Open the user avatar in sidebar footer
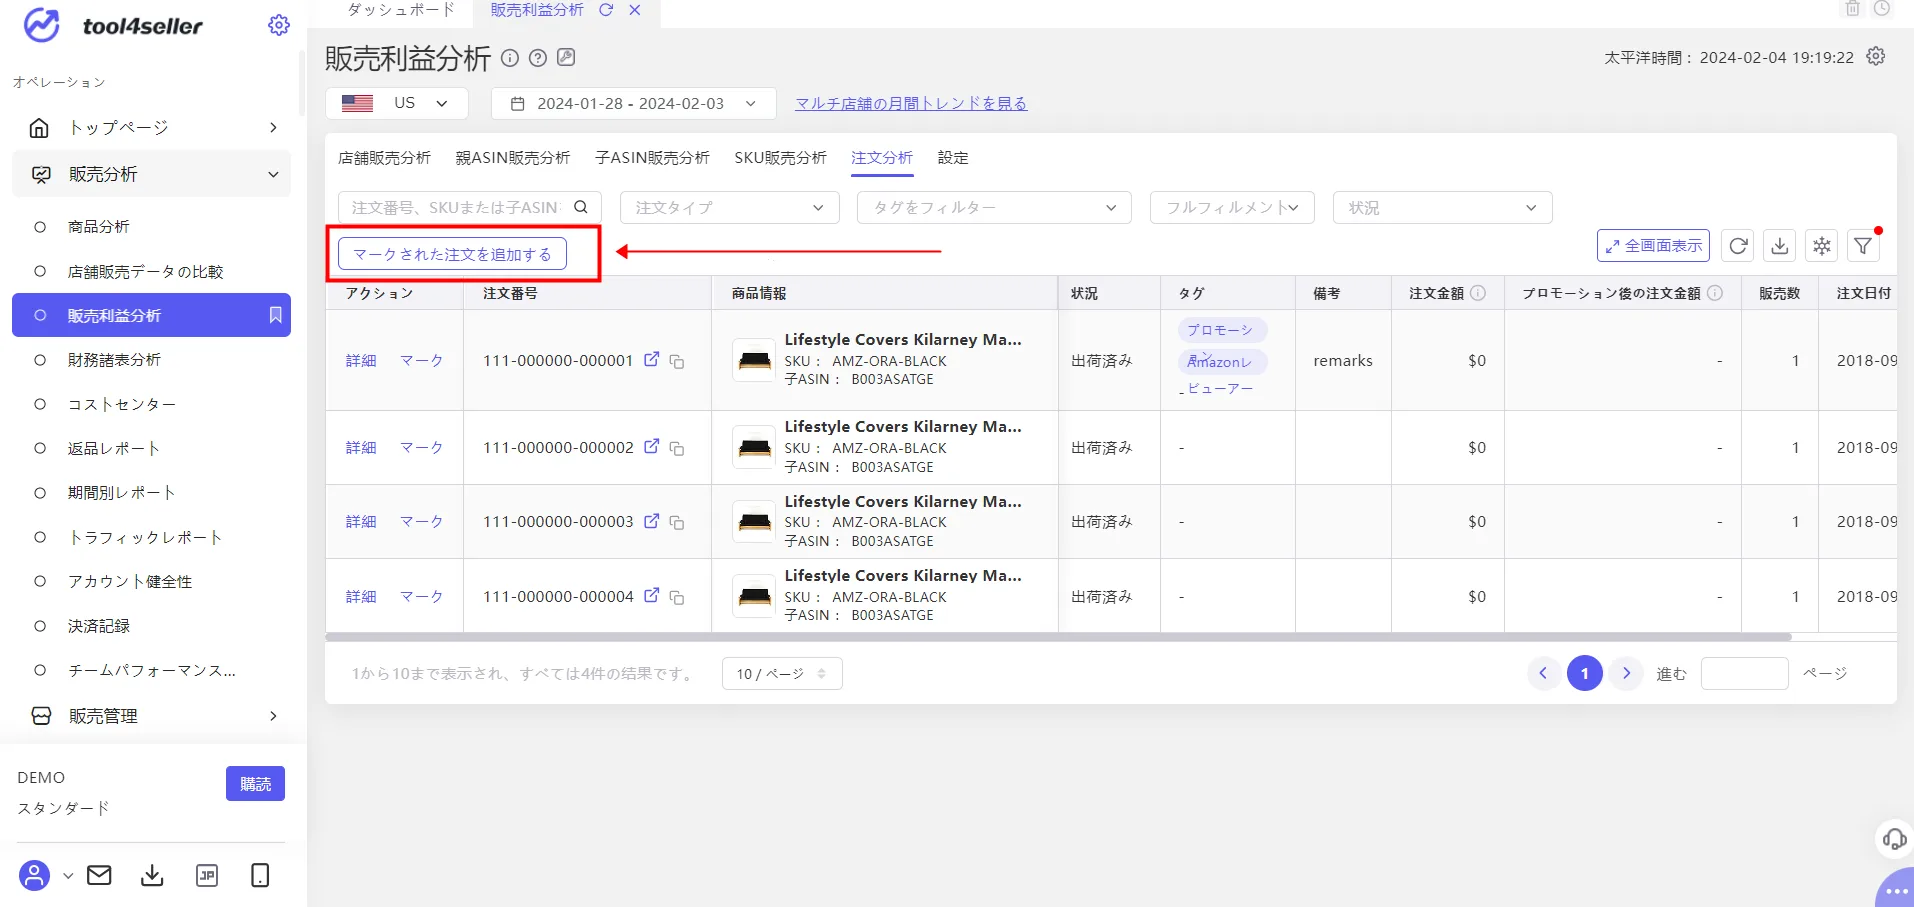 click(x=34, y=875)
